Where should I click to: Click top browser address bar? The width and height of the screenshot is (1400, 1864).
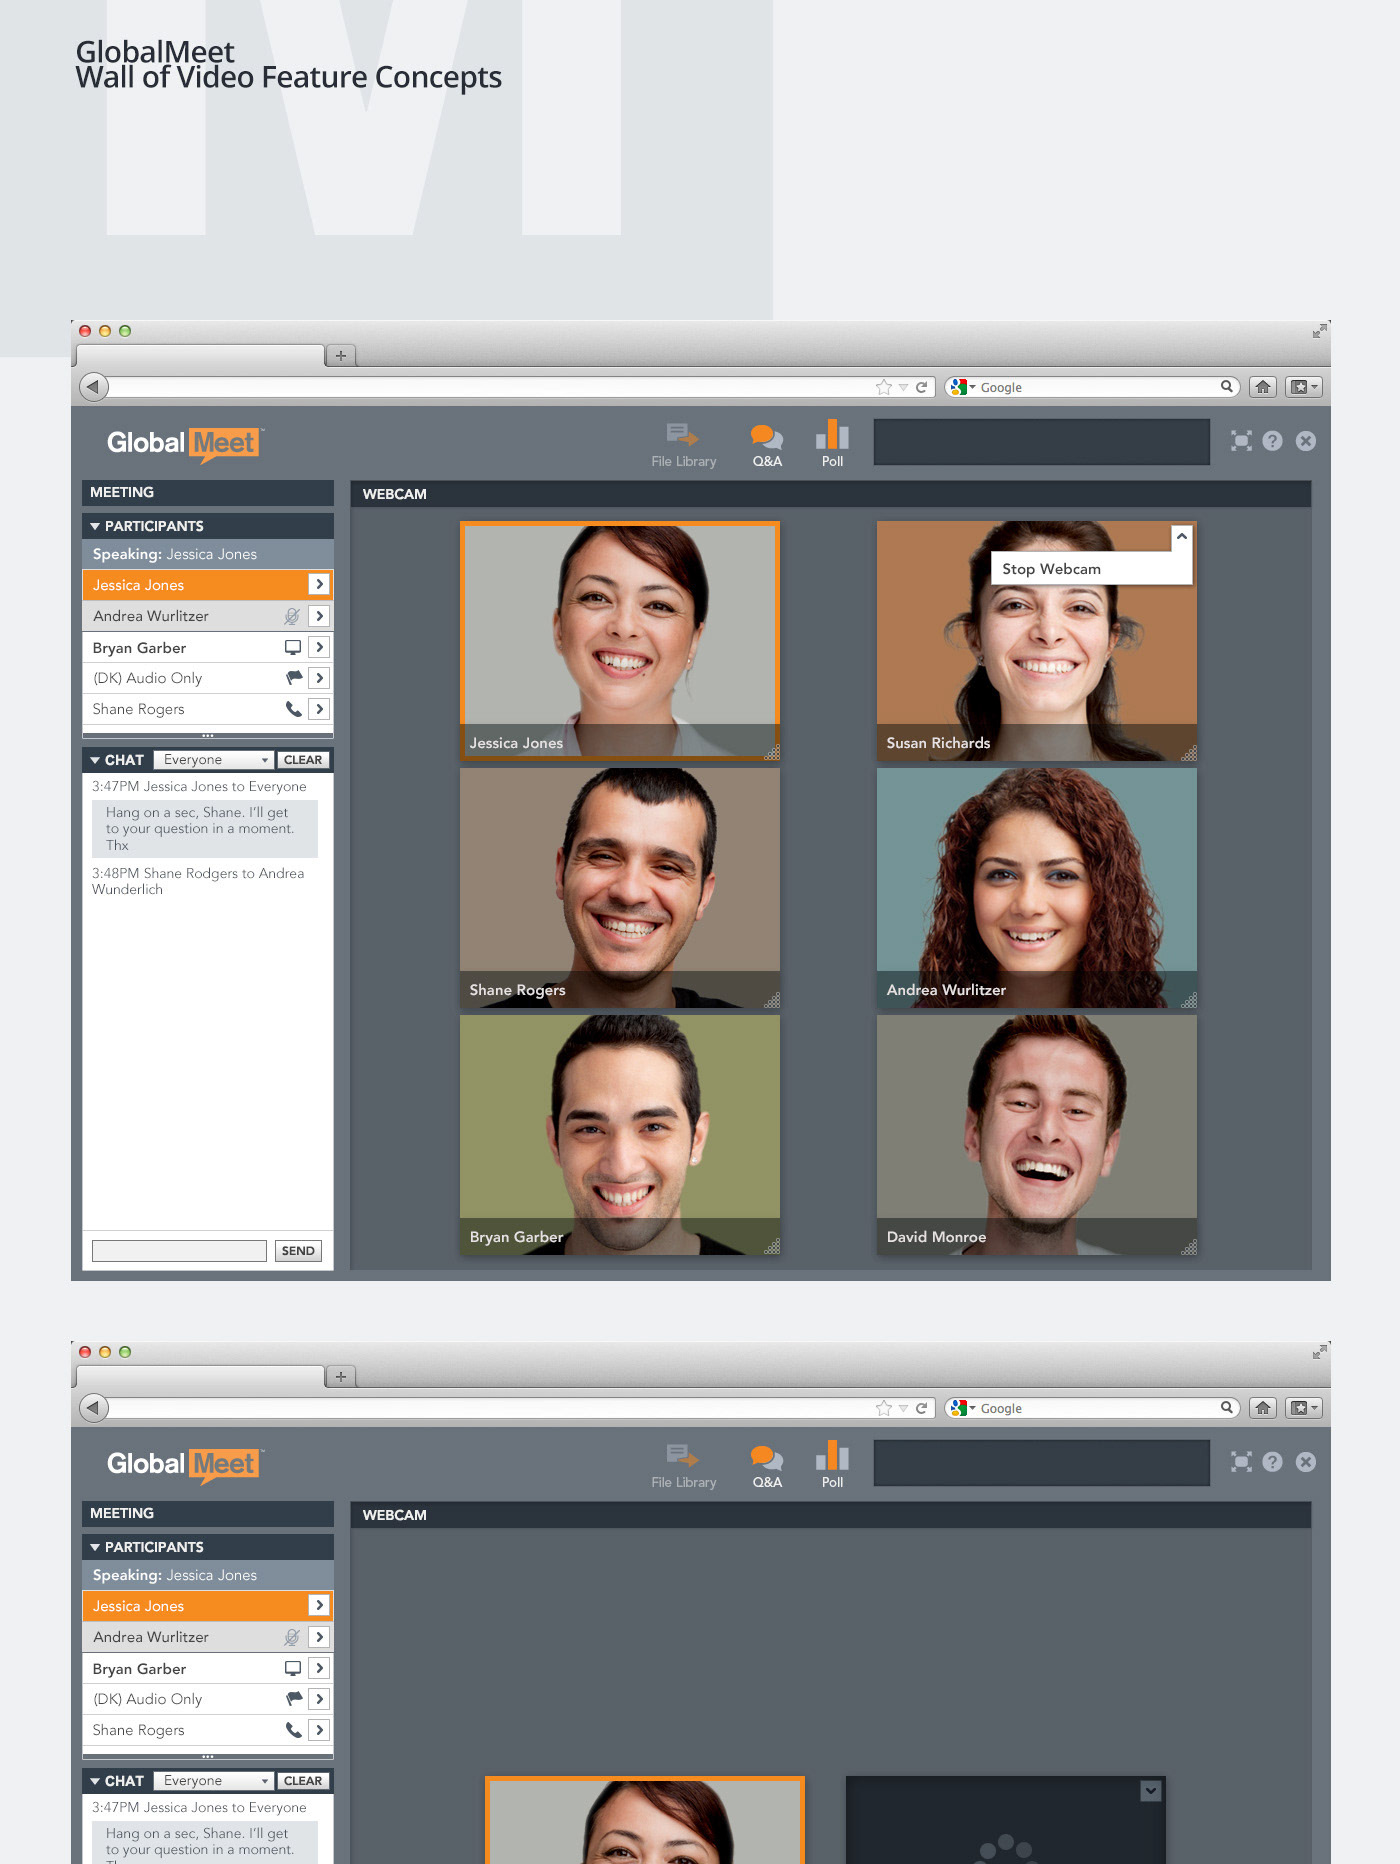pyautogui.click(x=490, y=387)
